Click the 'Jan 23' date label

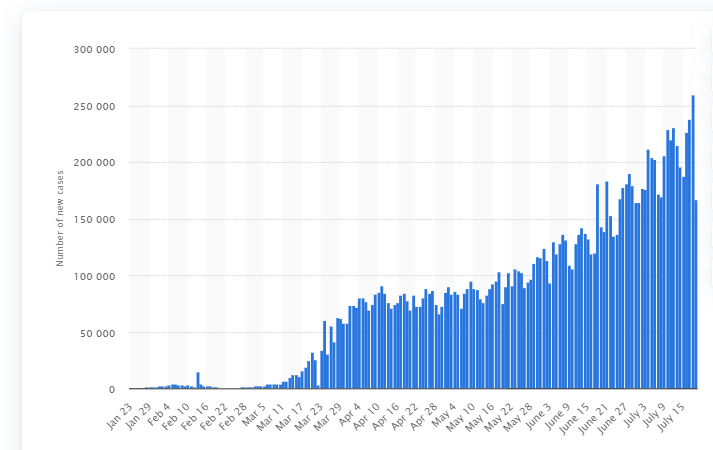(120, 416)
